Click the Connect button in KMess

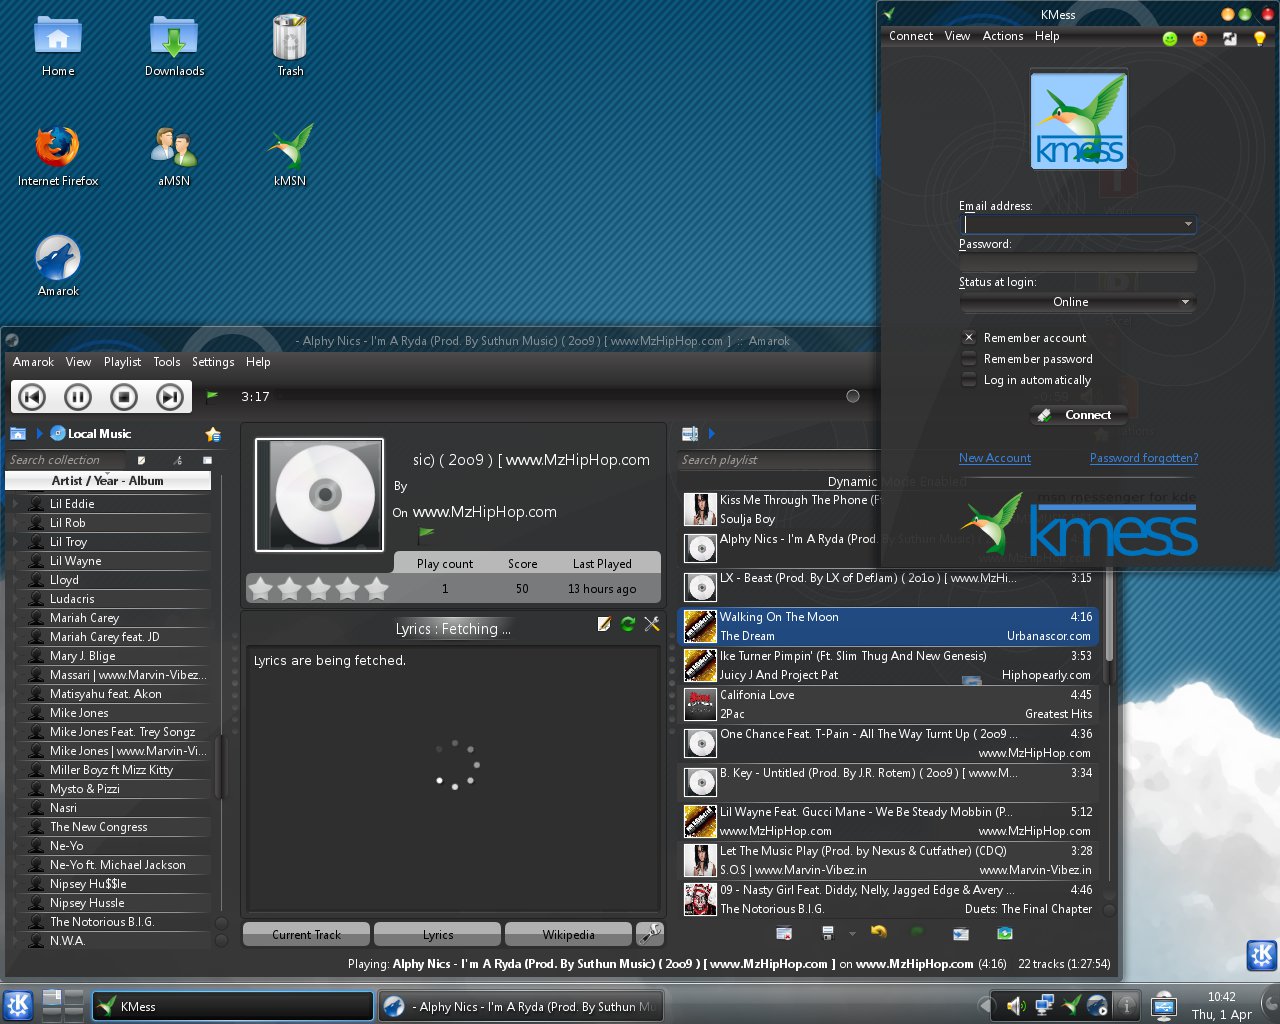(x=1078, y=415)
